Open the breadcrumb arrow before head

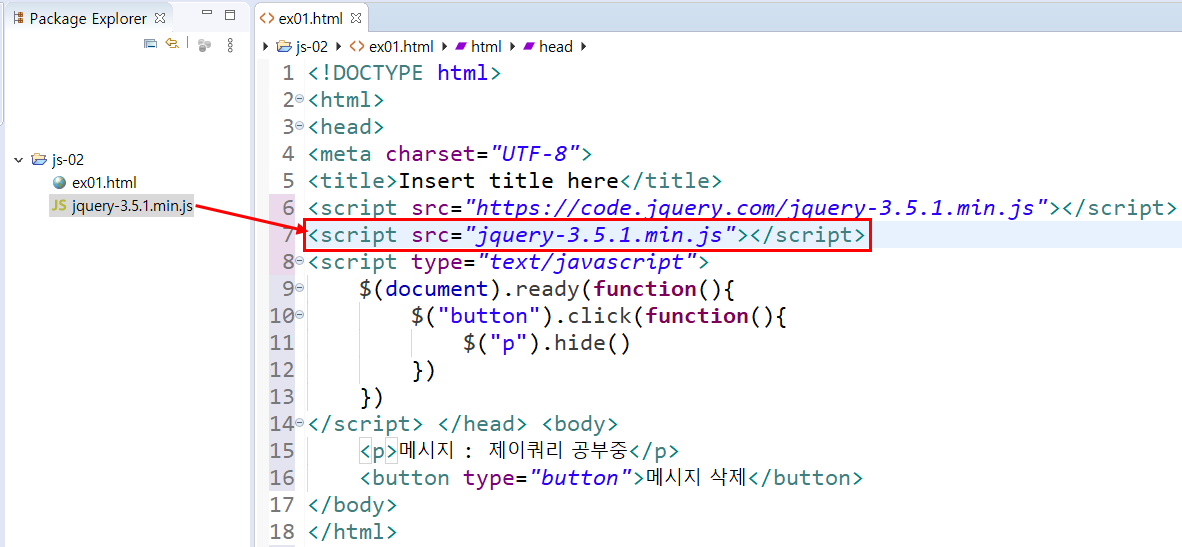coord(513,47)
